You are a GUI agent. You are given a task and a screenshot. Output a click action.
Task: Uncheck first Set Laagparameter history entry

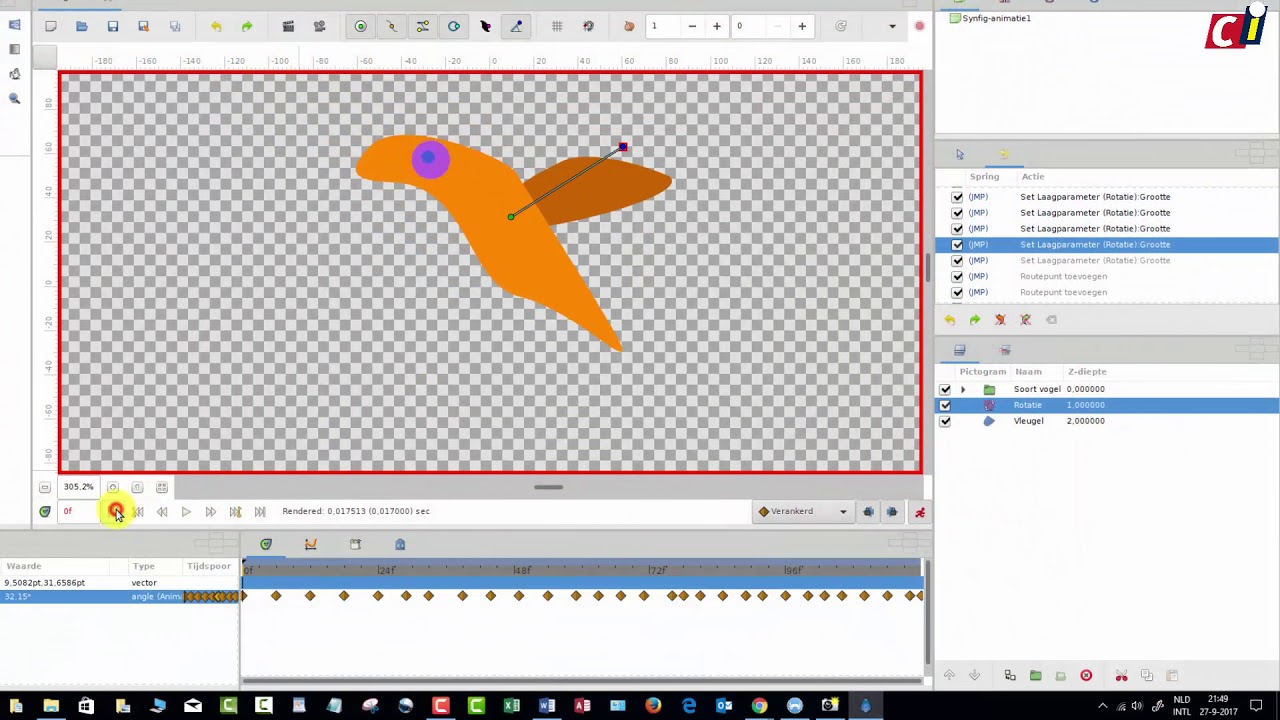pyautogui.click(x=957, y=197)
